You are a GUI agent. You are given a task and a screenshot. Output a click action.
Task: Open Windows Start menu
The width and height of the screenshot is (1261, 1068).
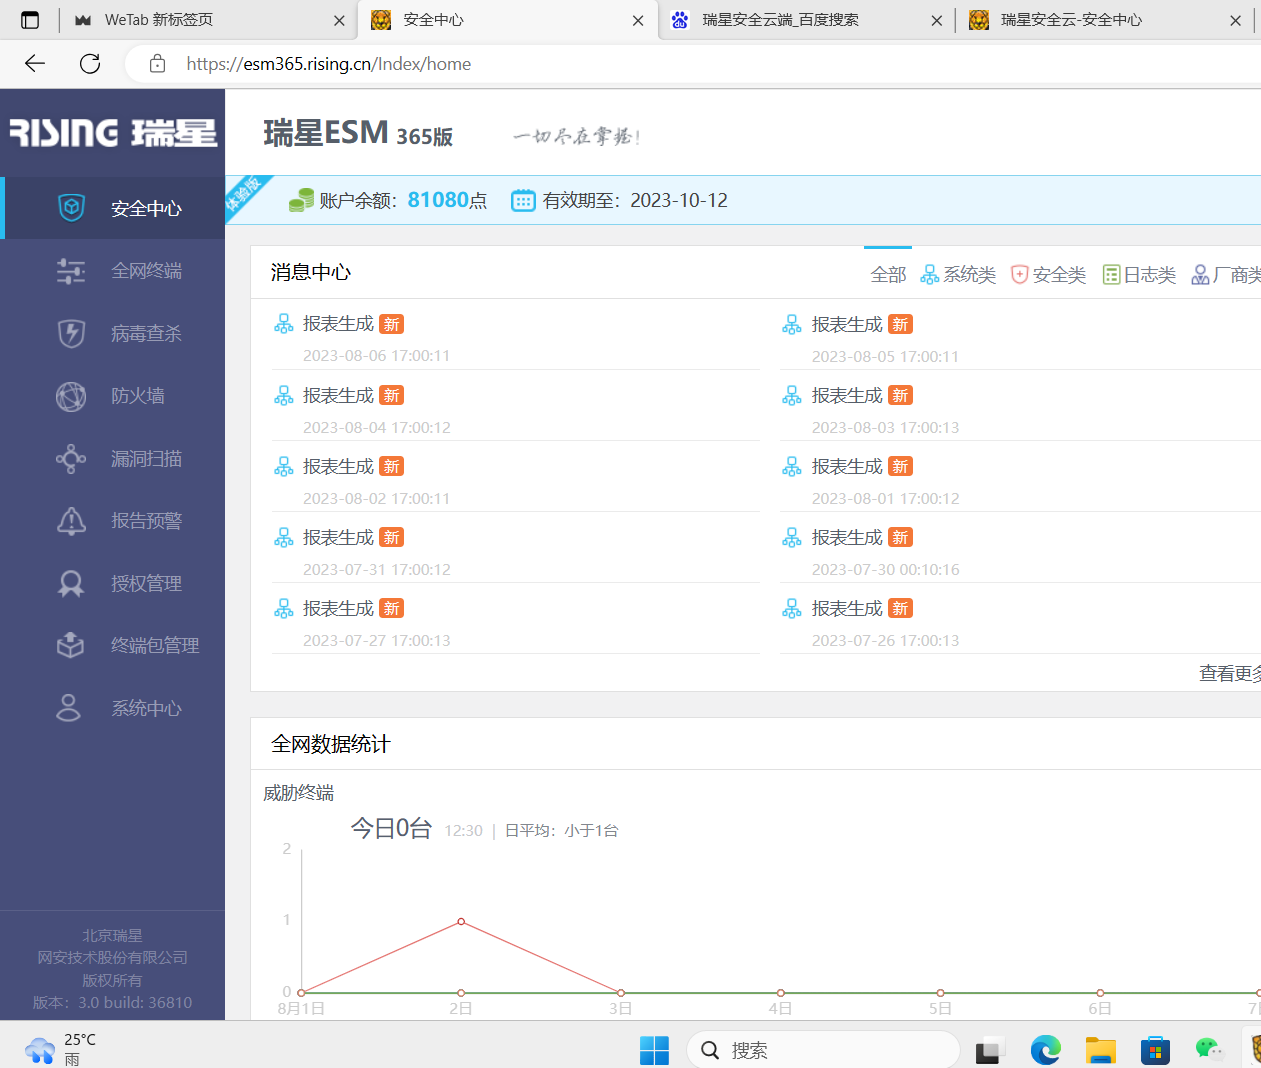[x=654, y=1050]
